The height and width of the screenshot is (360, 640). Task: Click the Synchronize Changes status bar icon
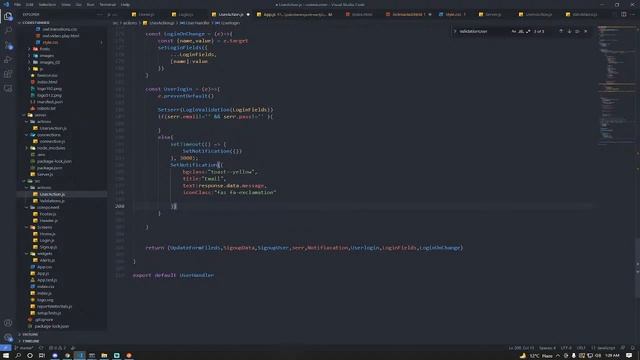click(41, 348)
